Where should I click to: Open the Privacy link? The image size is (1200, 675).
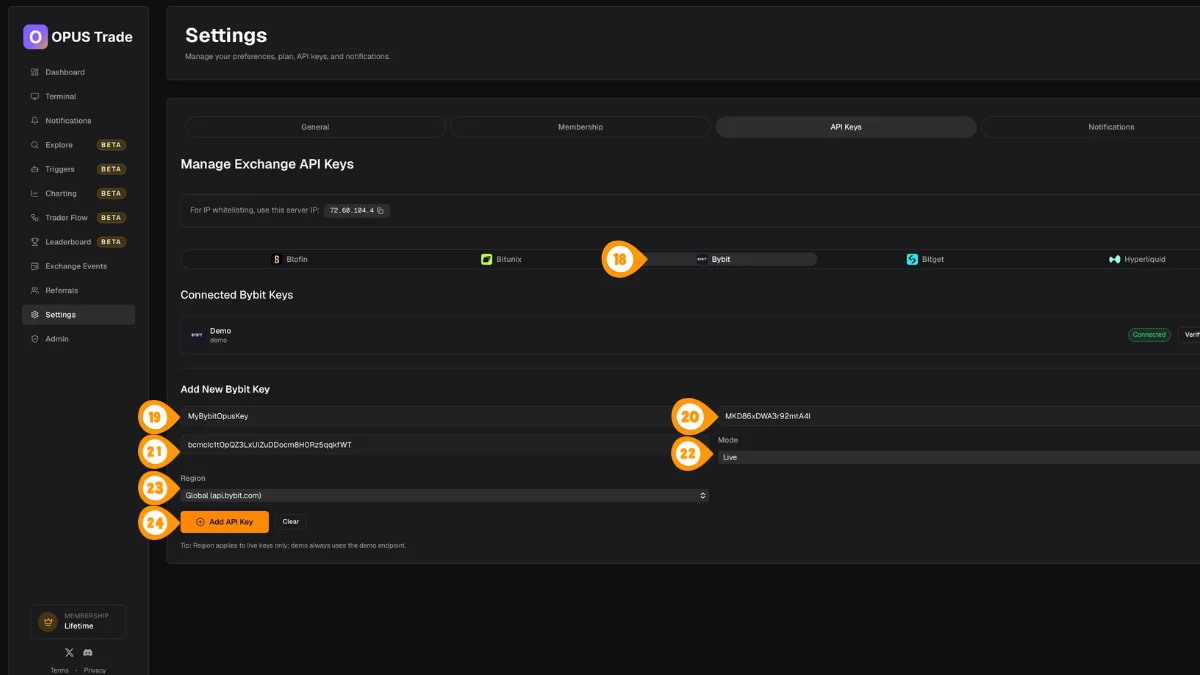[x=95, y=670]
